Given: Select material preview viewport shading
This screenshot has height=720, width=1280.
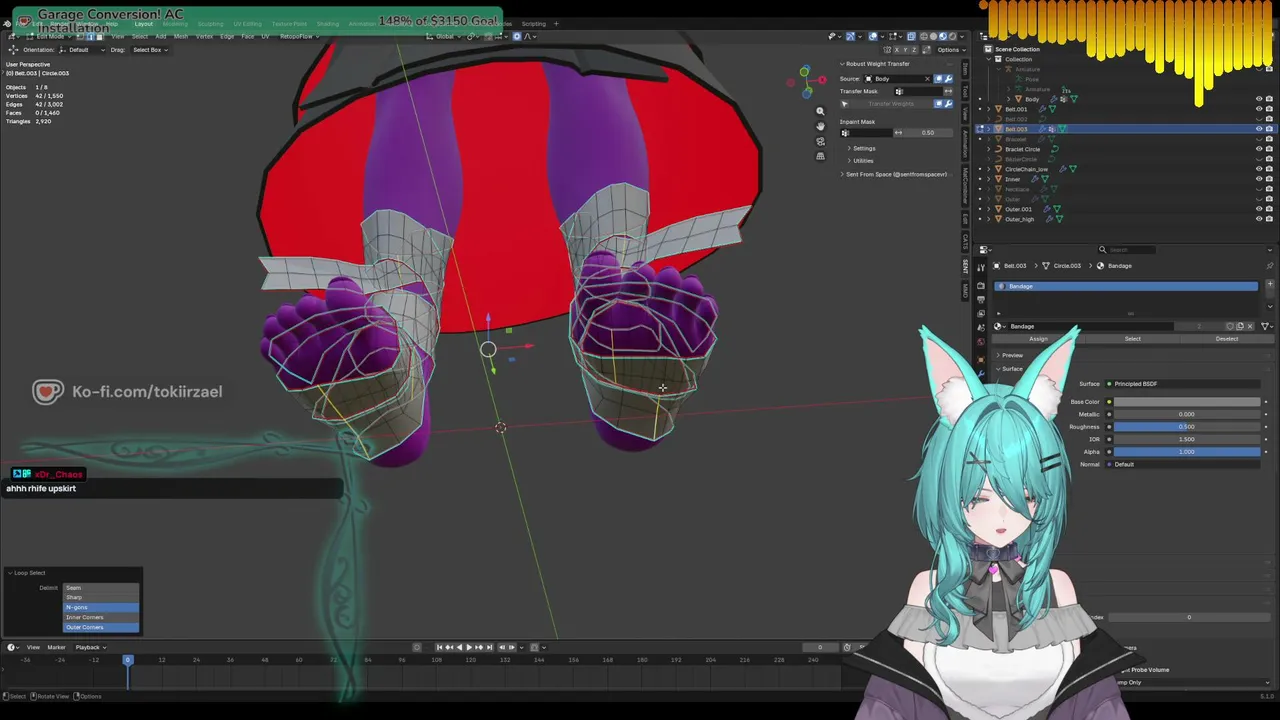Looking at the screenshot, I should (943, 36).
